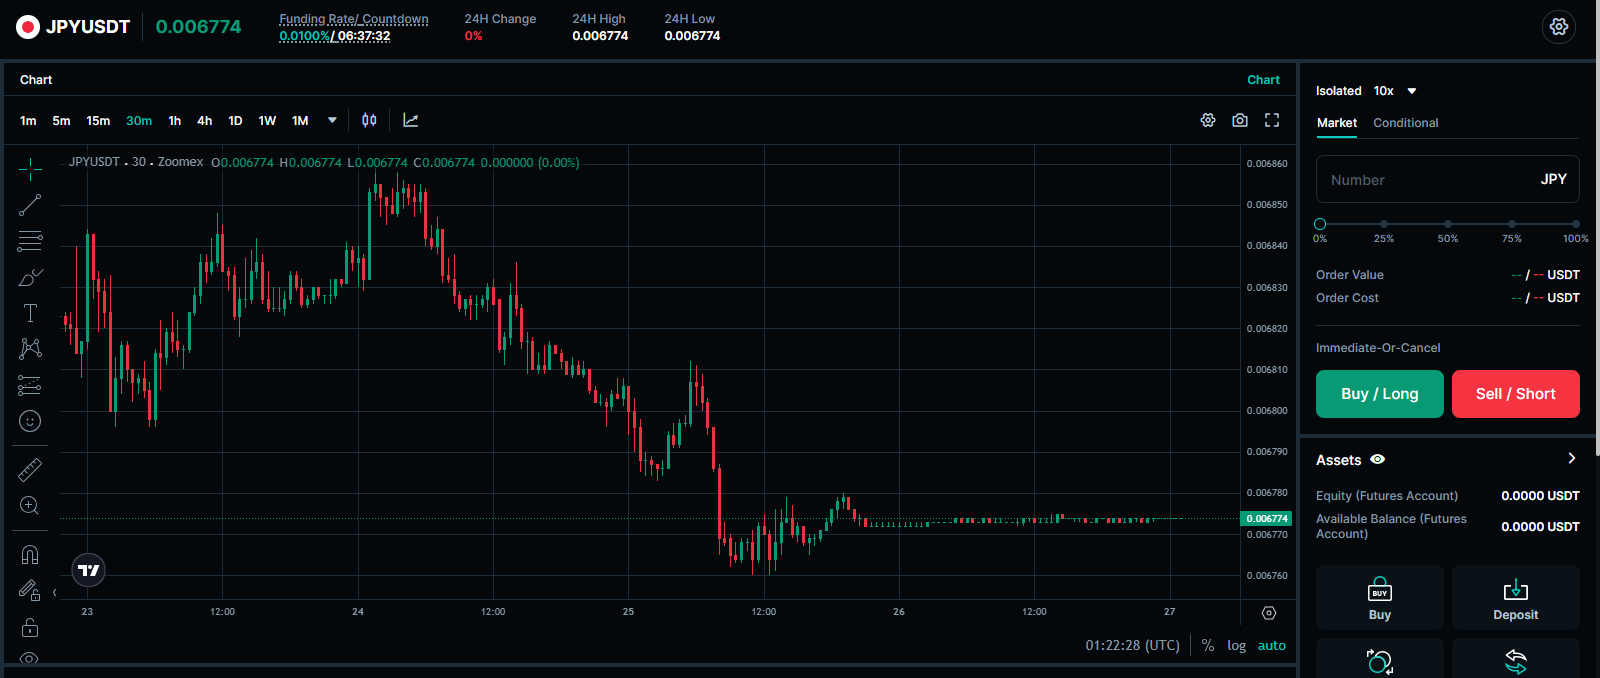Image resolution: width=1600 pixels, height=678 pixels.
Task: Open the prediction and measurement tools
Action: tap(30, 385)
